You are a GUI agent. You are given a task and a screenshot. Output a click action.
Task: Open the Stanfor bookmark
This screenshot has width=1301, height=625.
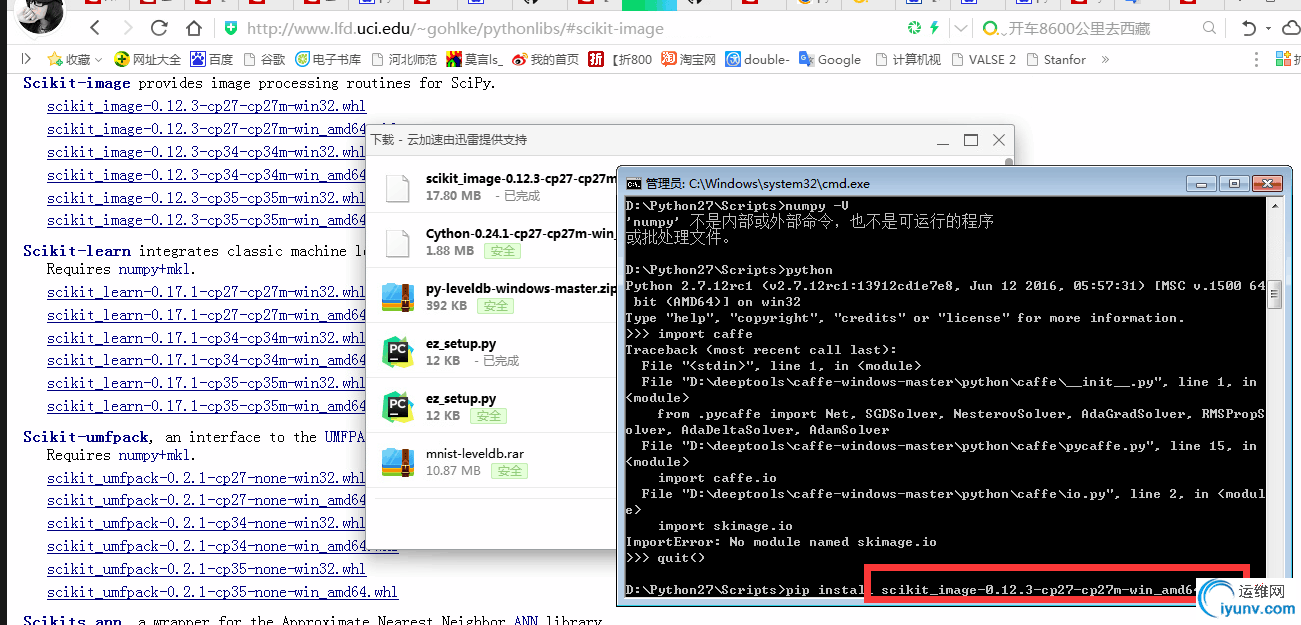[1056, 59]
